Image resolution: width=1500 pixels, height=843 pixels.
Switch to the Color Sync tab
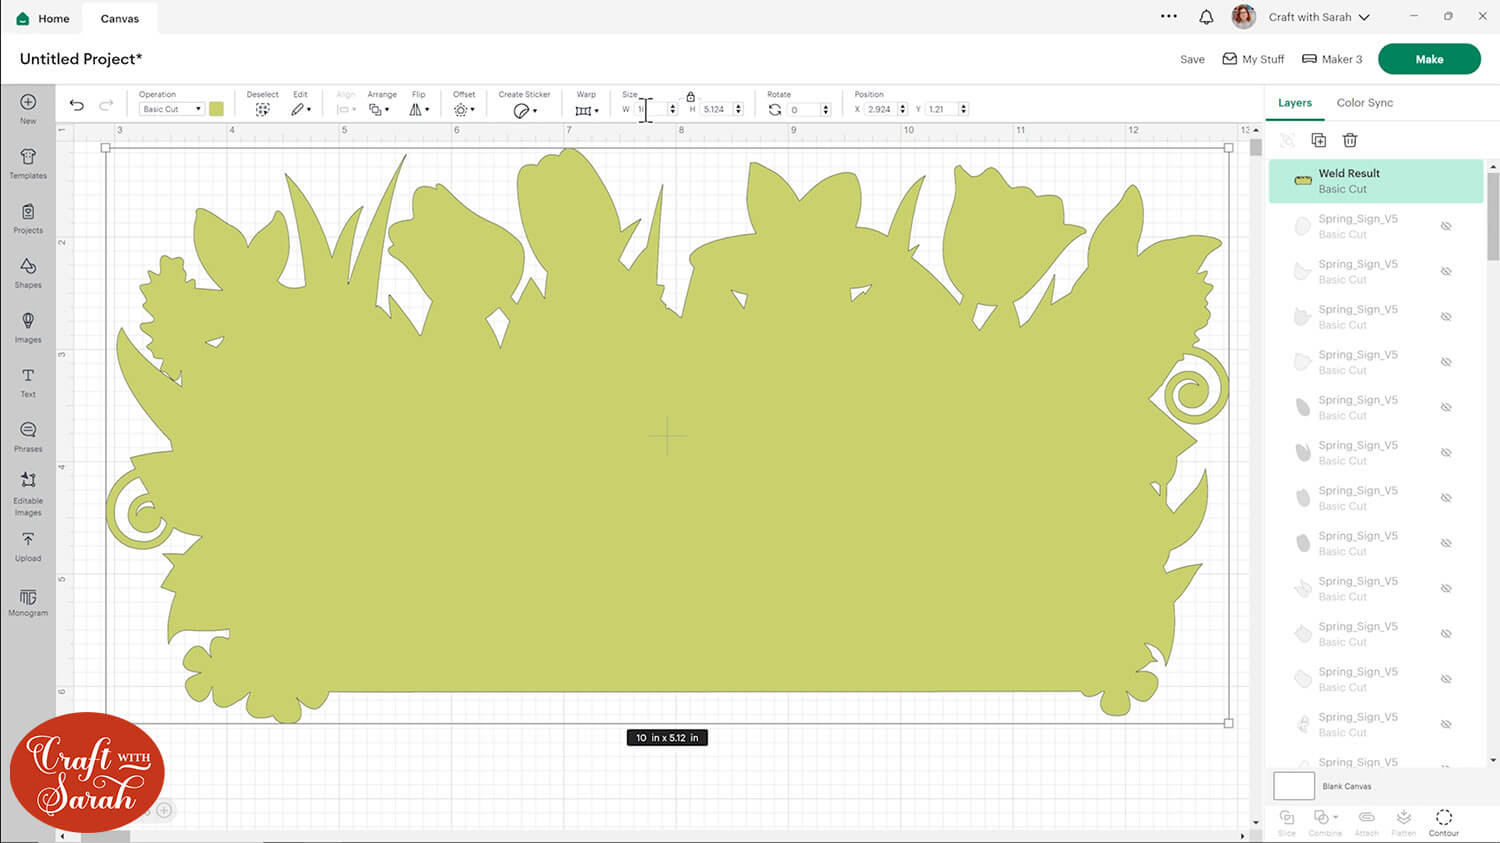point(1364,102)
